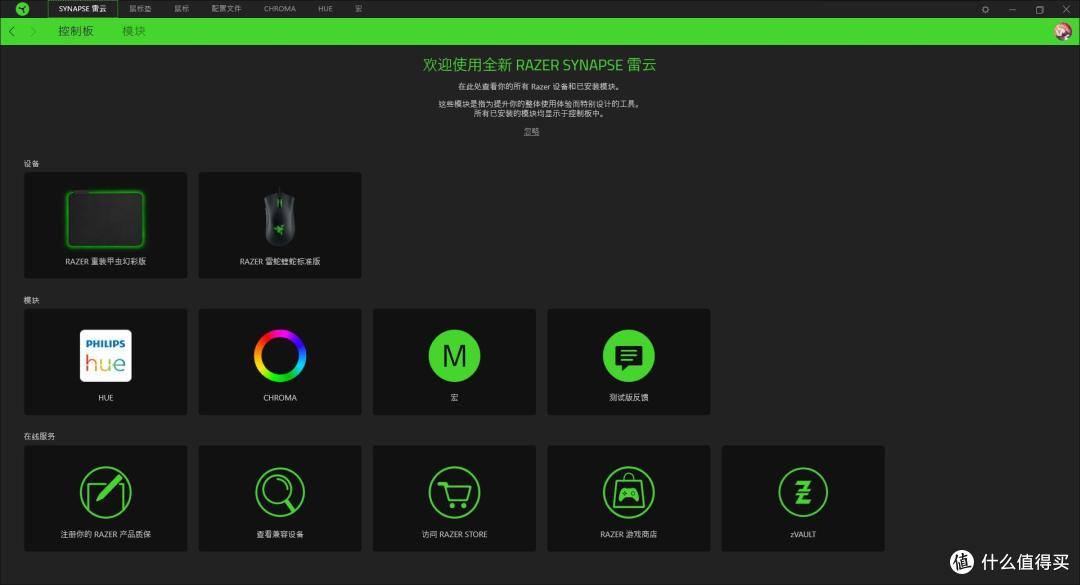Switch to the 鼠标 tab

pyautogui.click(x=181, y=9)
